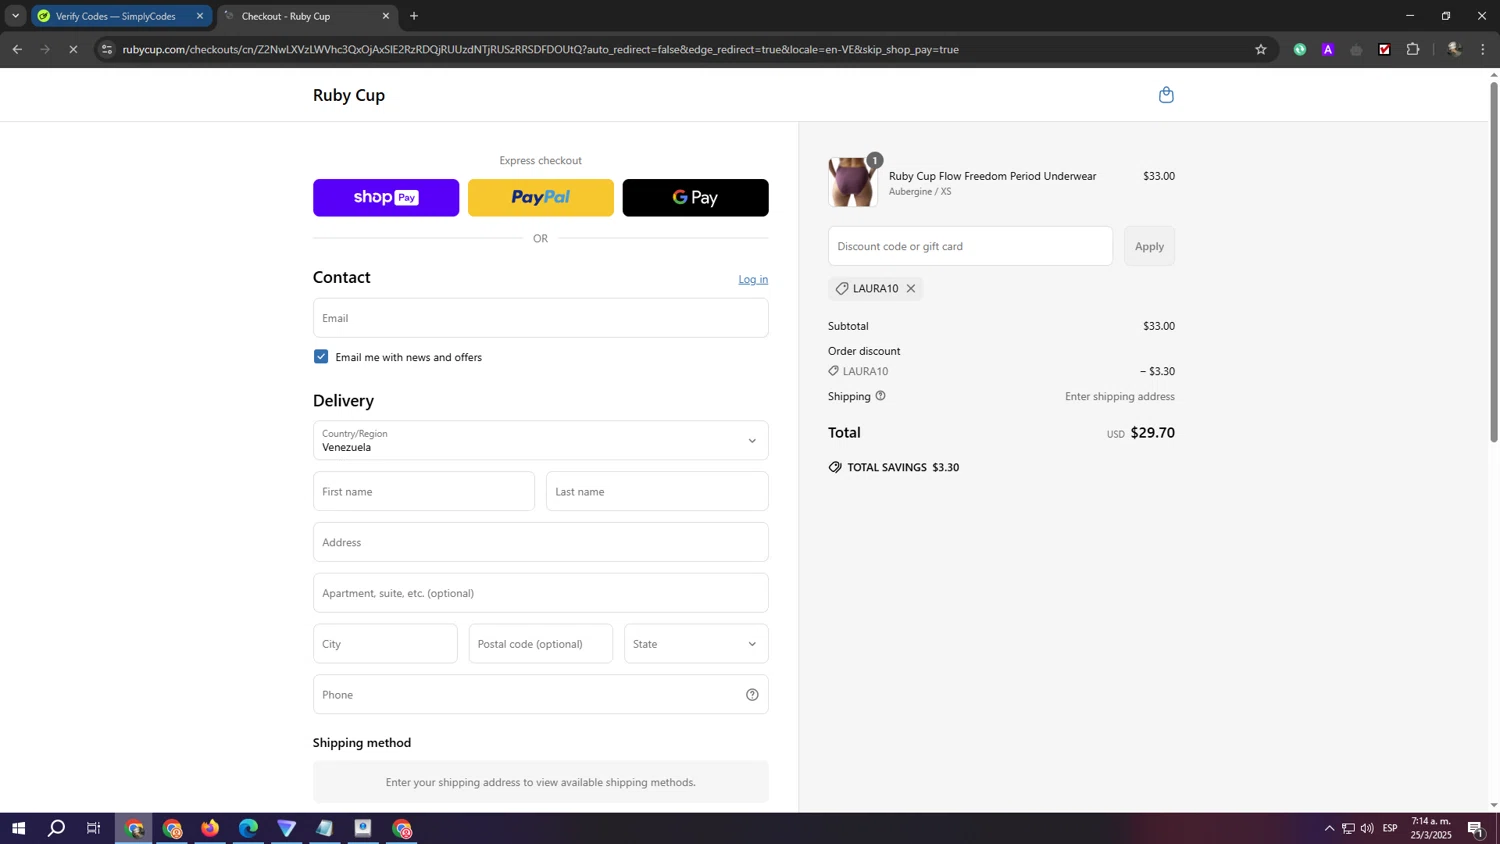Pay with Google Pay express checkout
Screen dimensions: 1500x844
click(696, 198)
